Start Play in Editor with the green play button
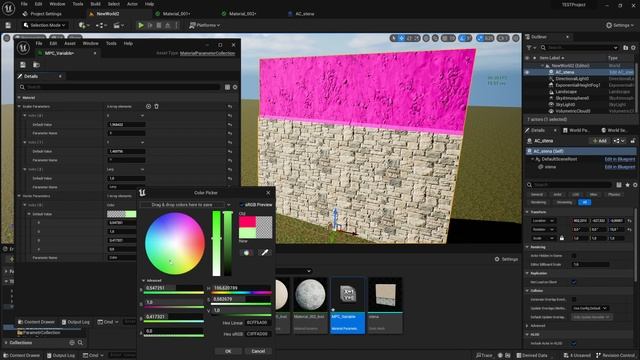Viewport: 640px width, 360px height. point(141,25)
